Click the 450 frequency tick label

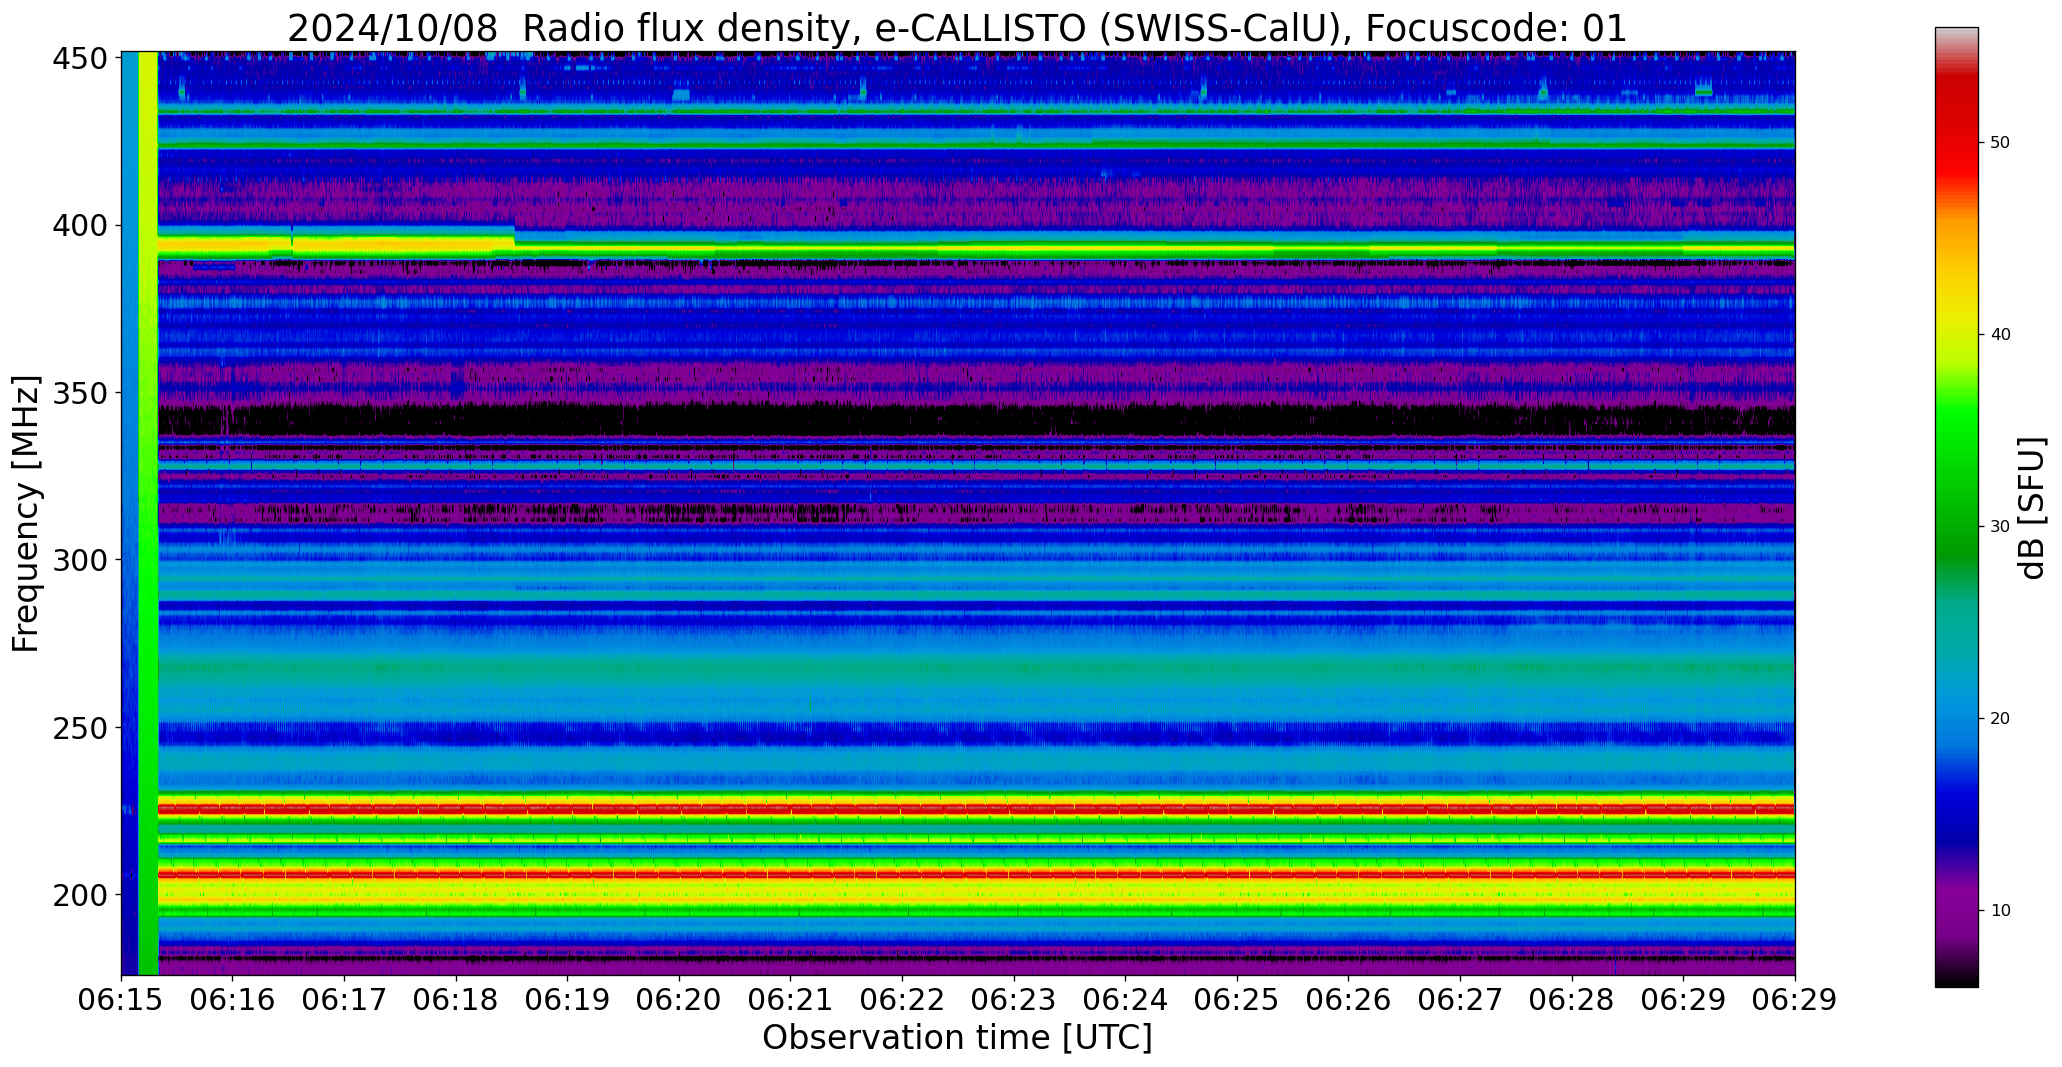pyautogui.click(x=80, y=59)
